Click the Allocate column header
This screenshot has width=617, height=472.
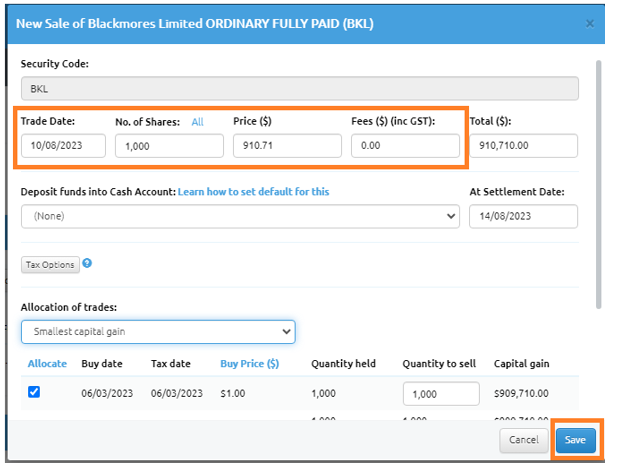(47, 363)
